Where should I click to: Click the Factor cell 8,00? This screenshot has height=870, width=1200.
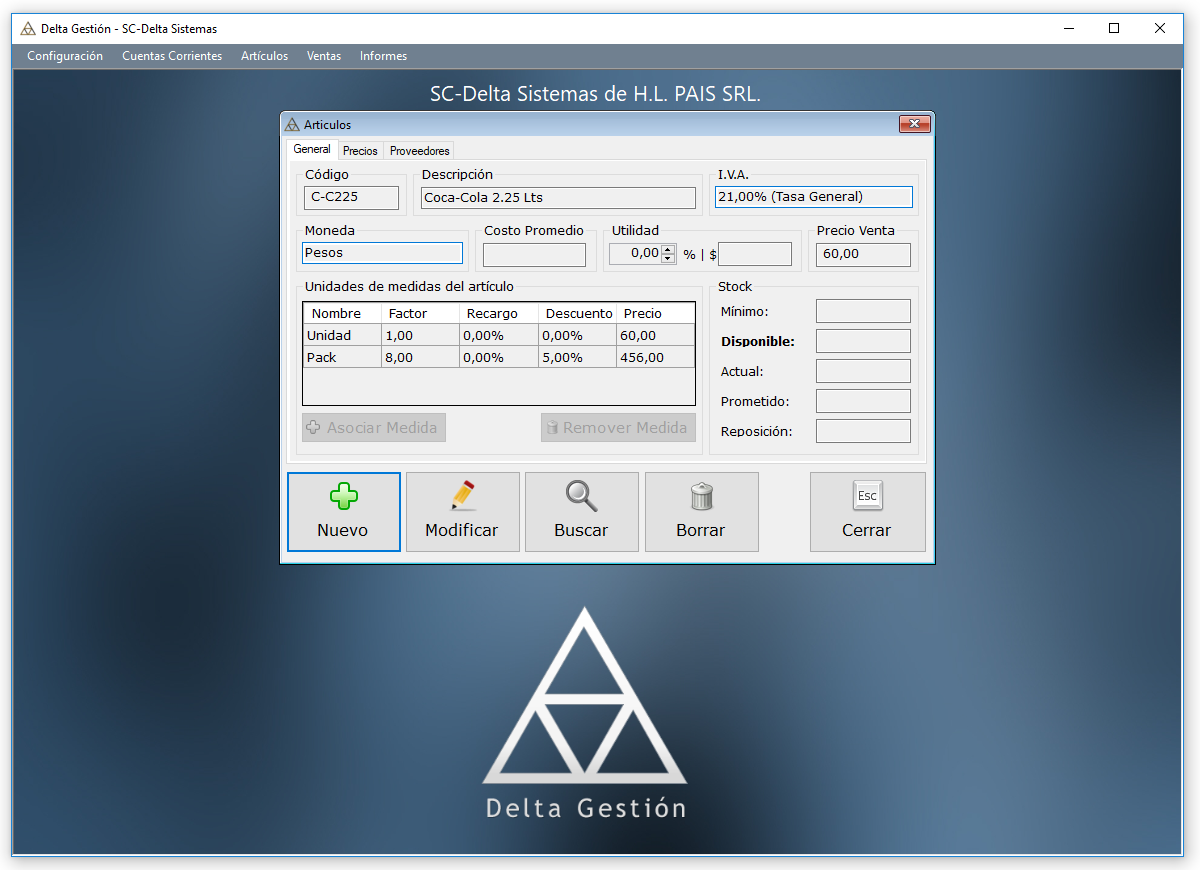click(420, 357)
